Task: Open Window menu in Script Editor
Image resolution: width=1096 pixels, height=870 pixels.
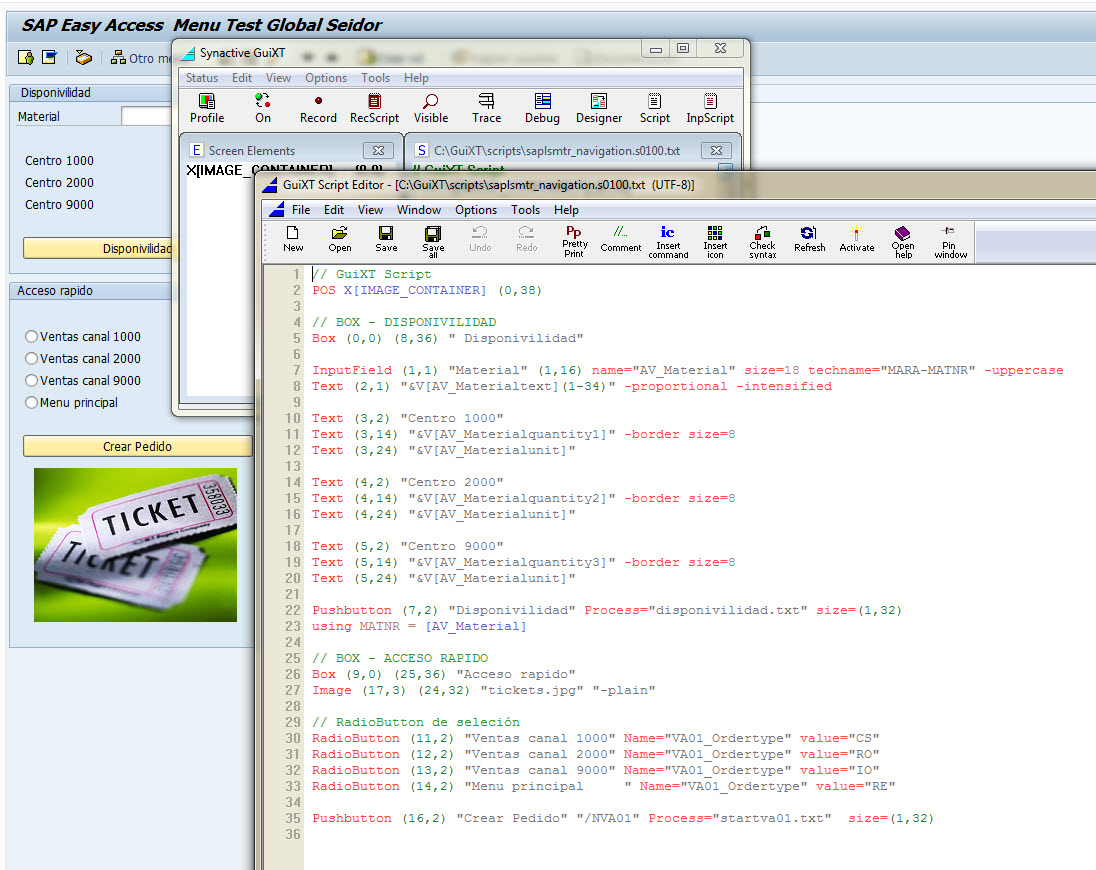Action: [419, 210]
